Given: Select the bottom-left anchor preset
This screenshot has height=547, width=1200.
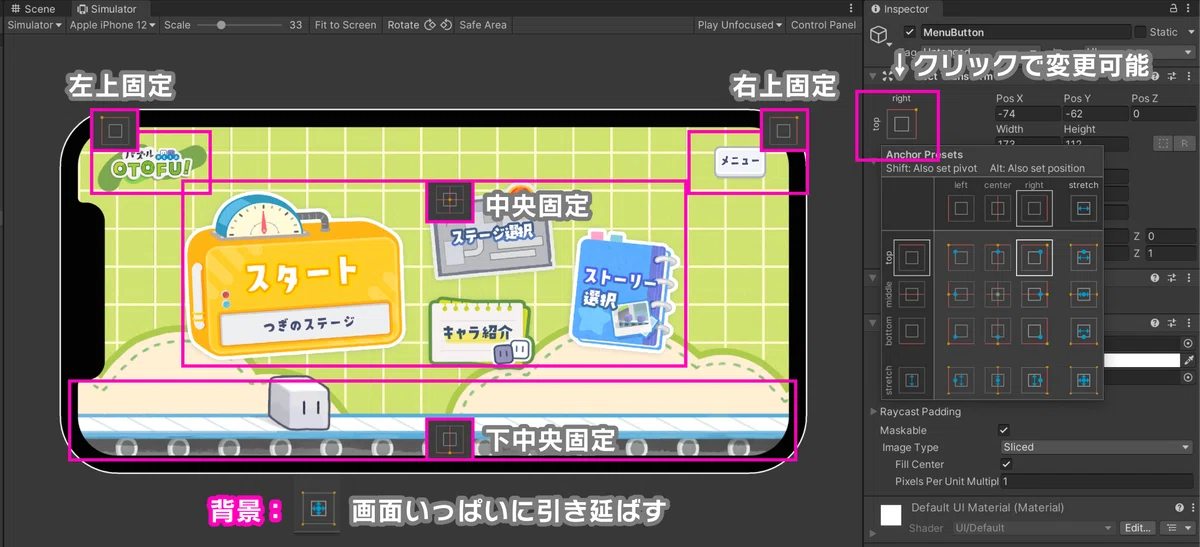Looking at the screenshot, I should coord(960,330).
